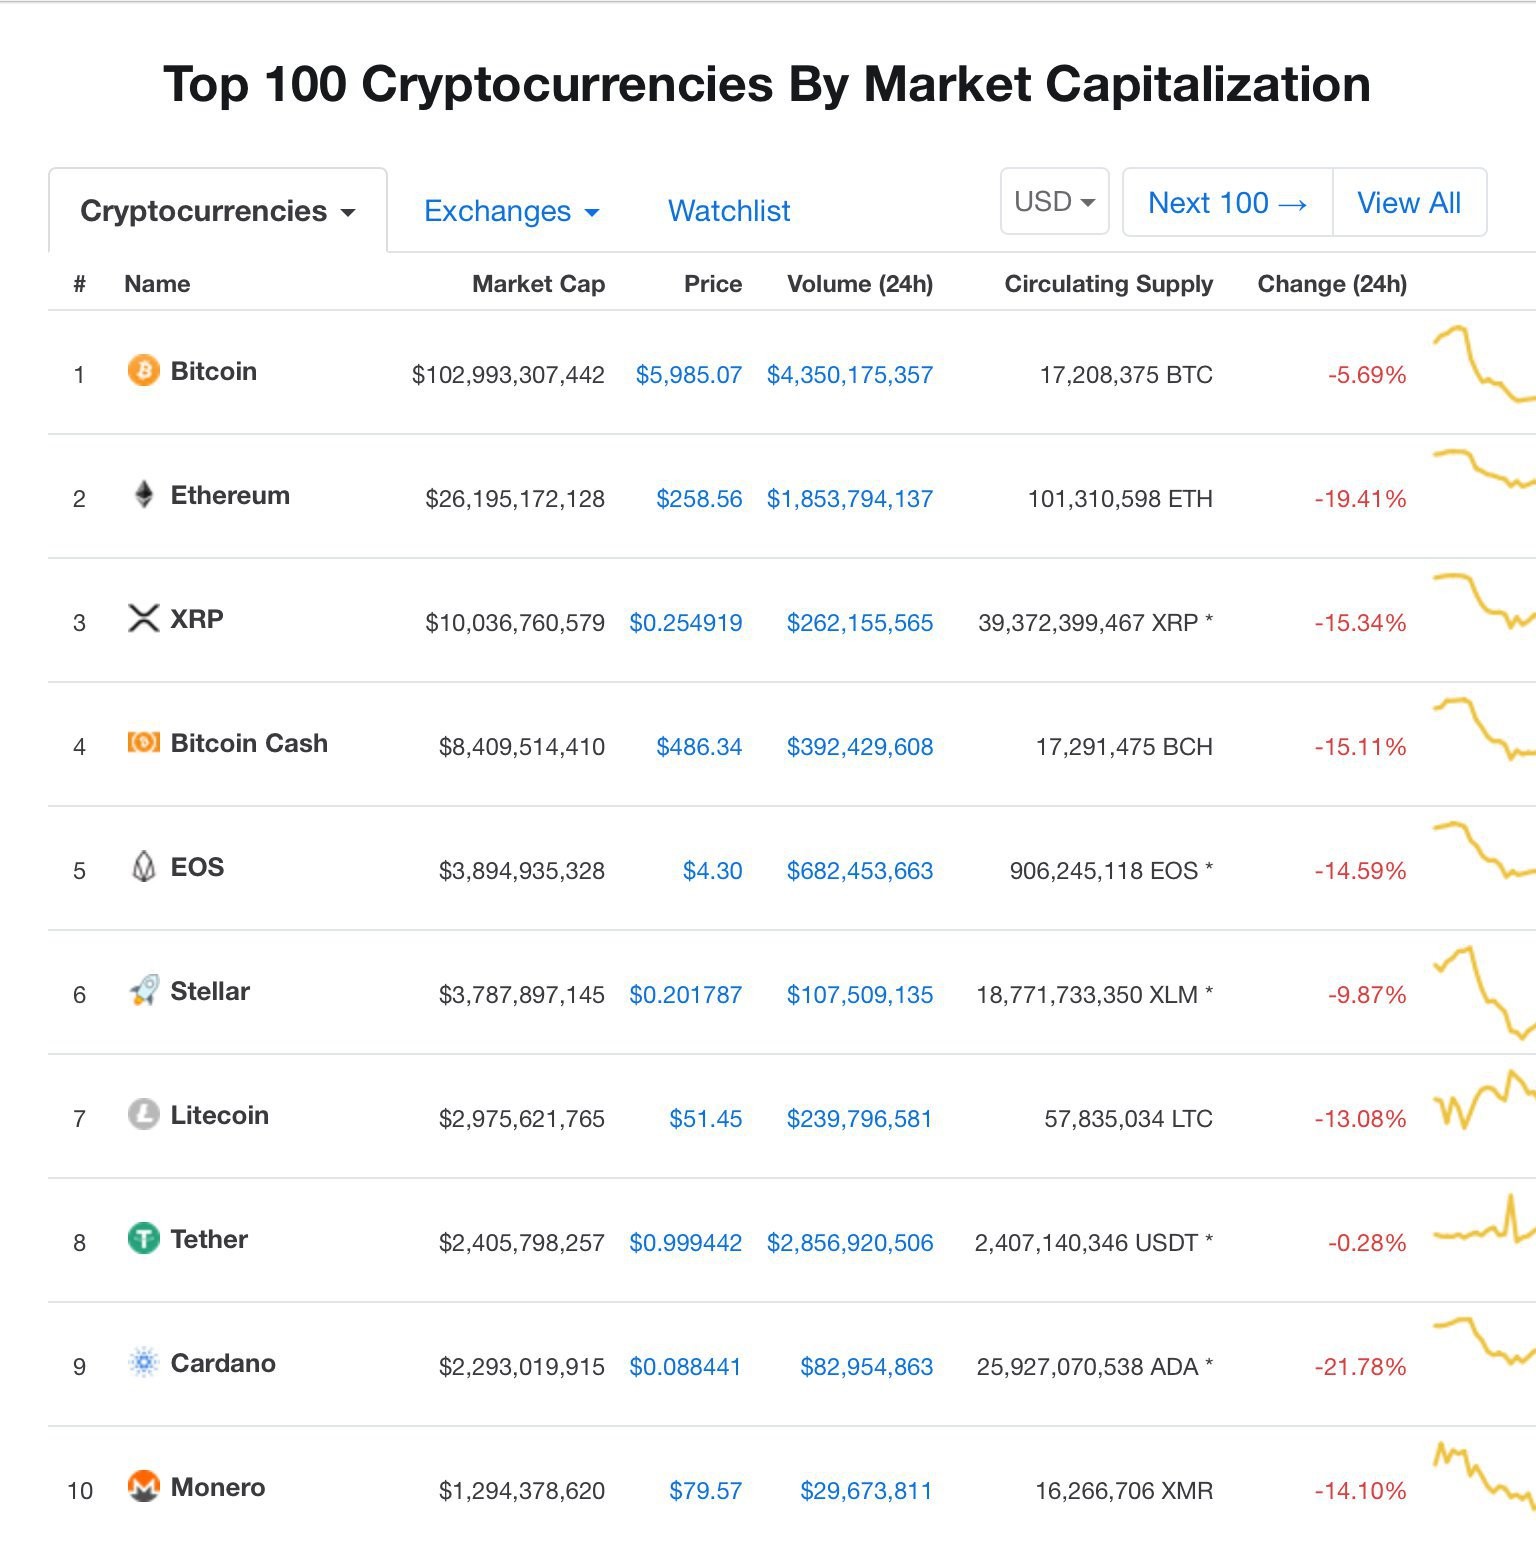Click the Bitcoin Cash logo icon
Screen dimensions: 1536x1547
143,742
